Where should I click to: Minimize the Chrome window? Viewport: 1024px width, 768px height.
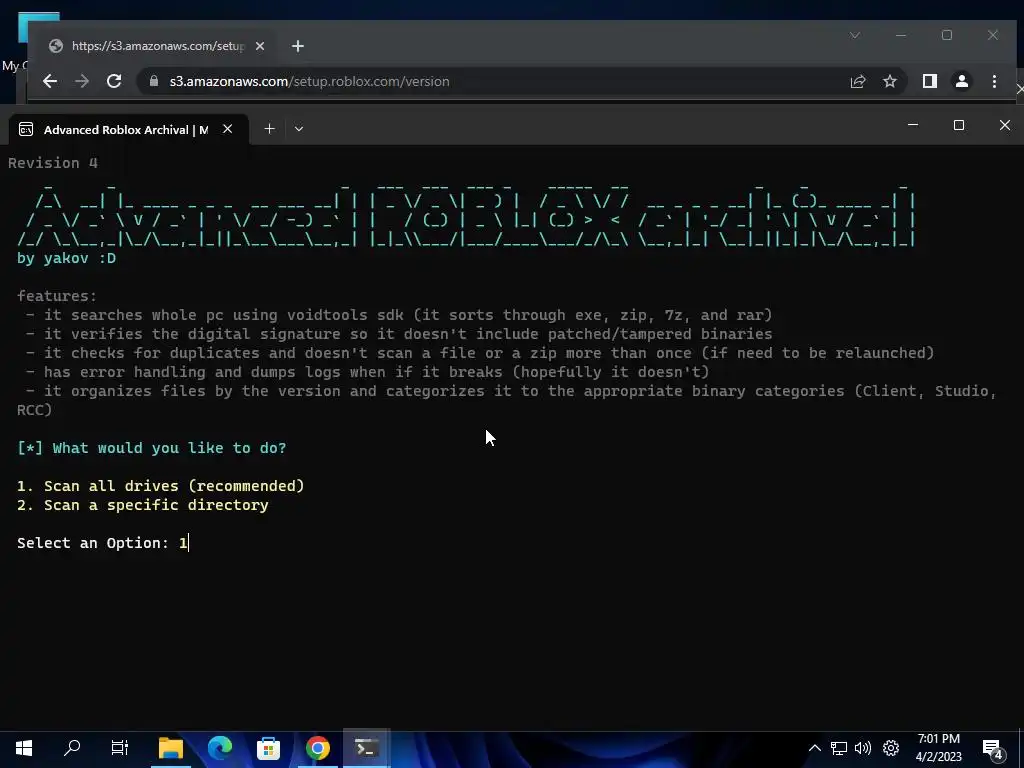coord(901,35)
